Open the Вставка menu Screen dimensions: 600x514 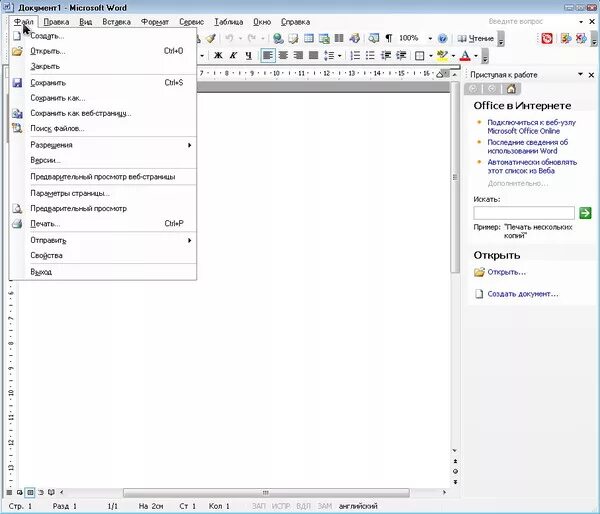coord(116,22)
